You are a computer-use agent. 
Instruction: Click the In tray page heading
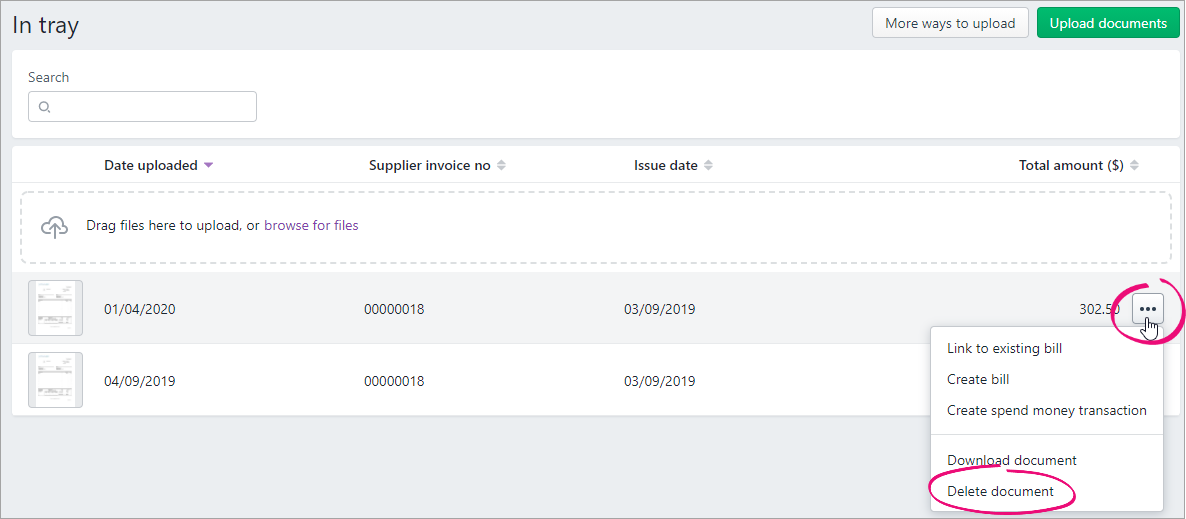(x=45, y=25)
